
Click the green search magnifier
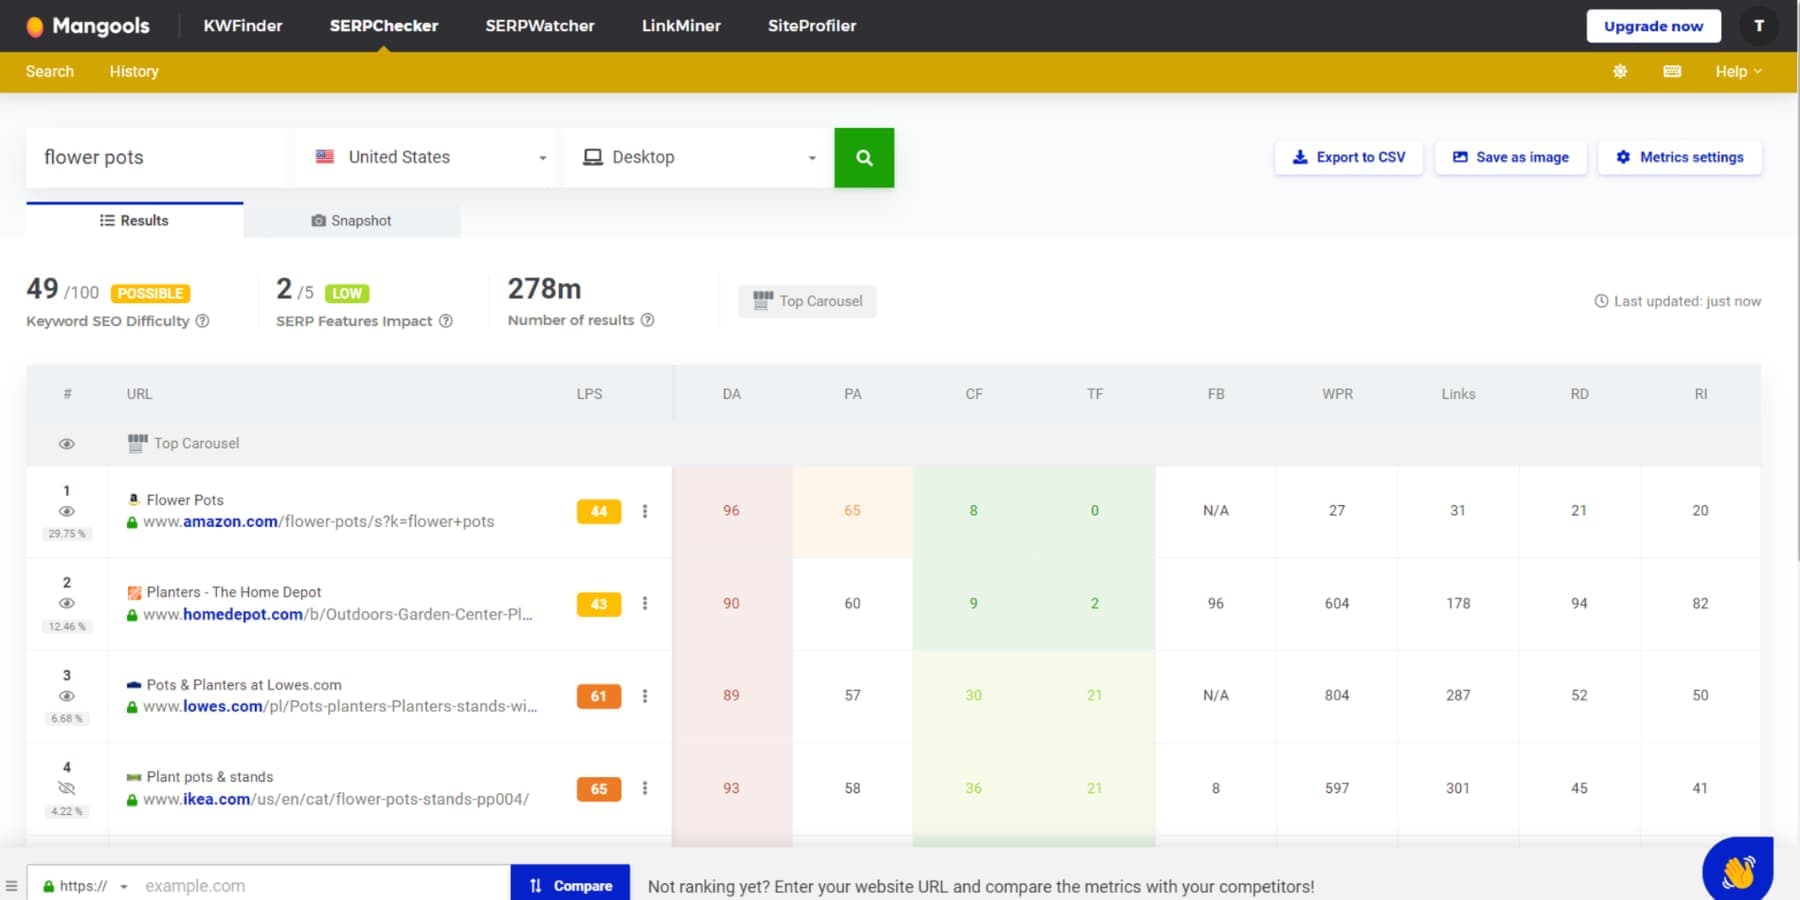point(864,157)
